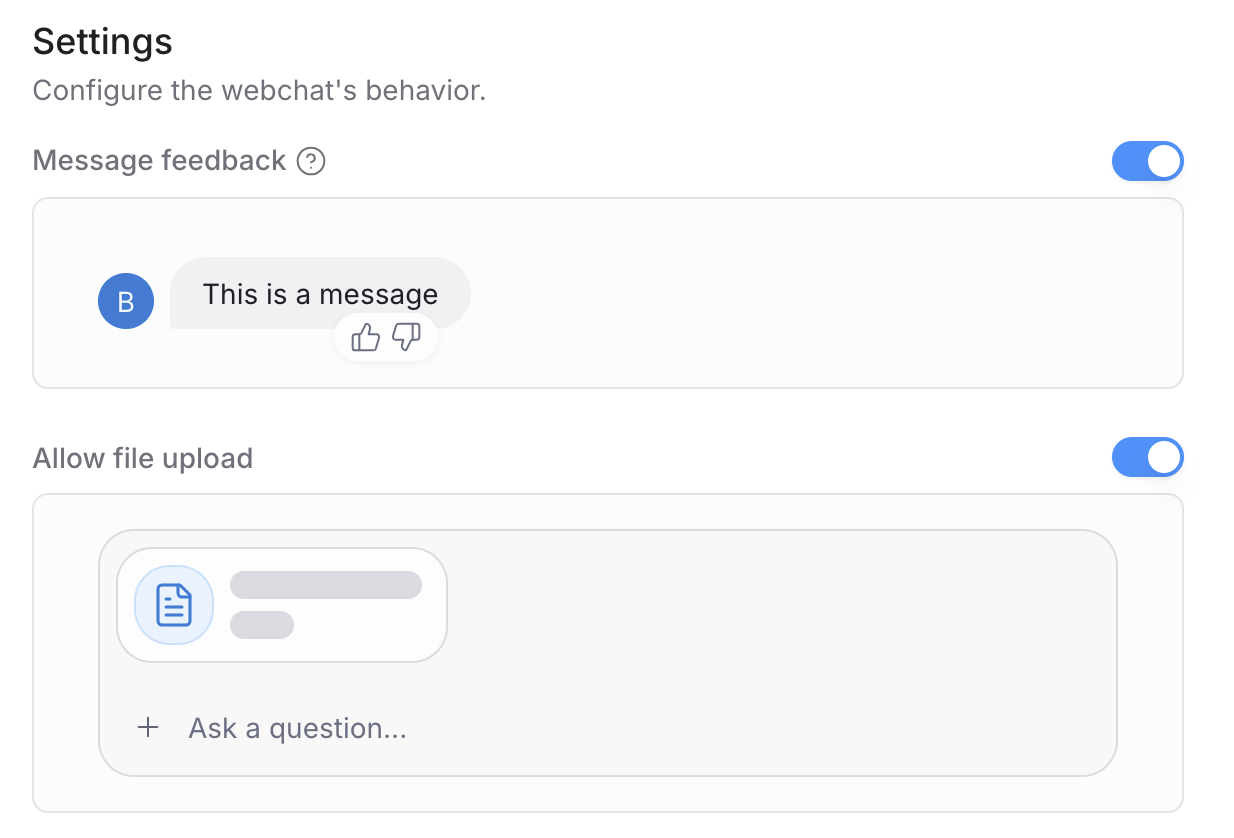This screenshot has width=1234, height=838.
Task: Click the uploaded file preview card
Action: pos(281,604)
